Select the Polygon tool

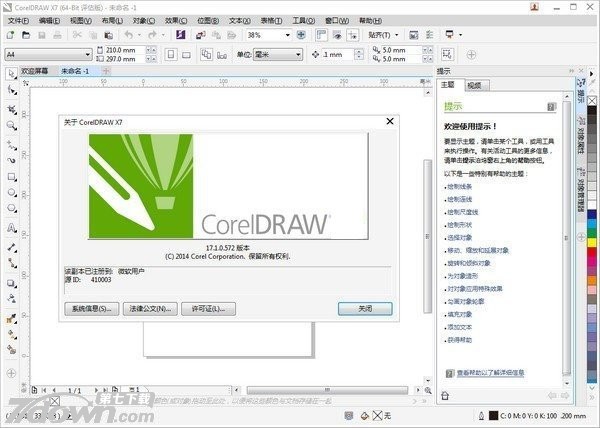pos(11,208)
